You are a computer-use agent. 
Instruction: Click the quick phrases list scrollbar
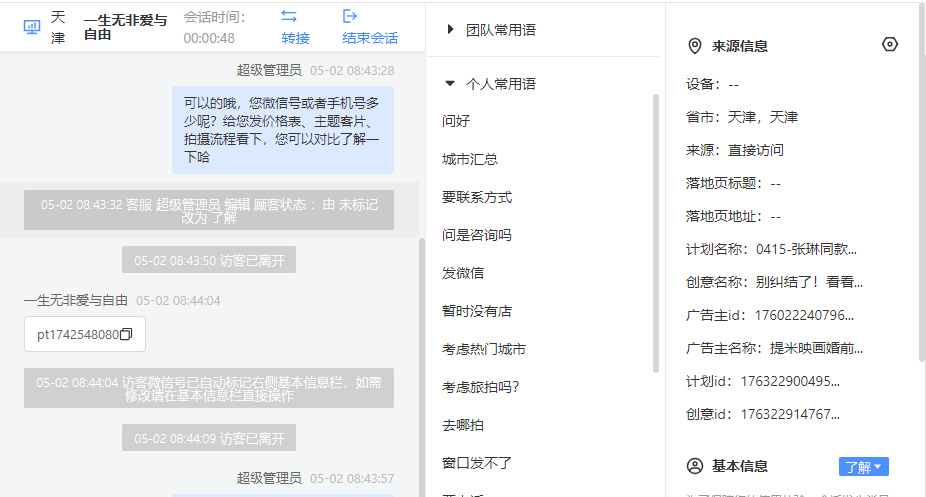click(656, 233)
